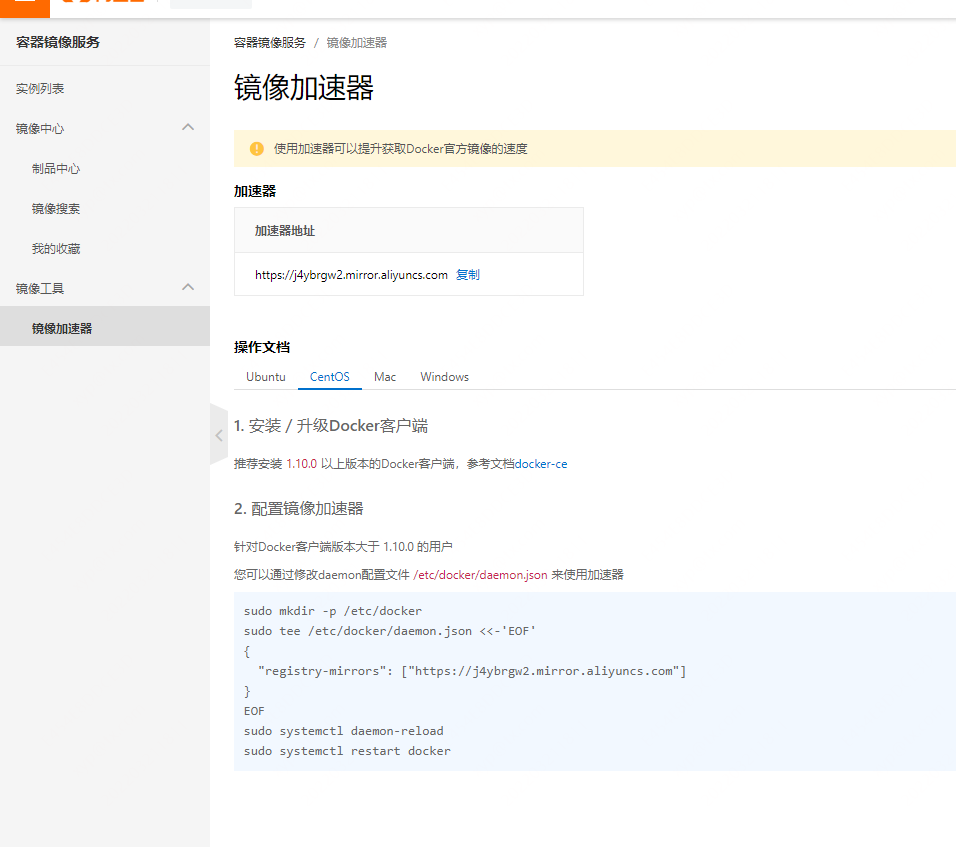Open the docker-ce documentation link

541,464
